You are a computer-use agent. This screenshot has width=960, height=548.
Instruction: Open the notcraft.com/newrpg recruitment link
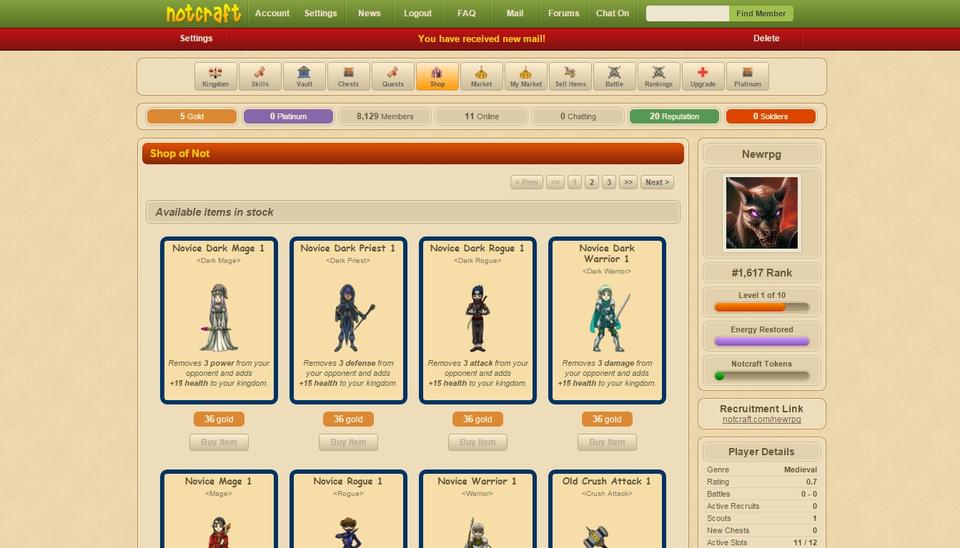[x=763, y=419]
